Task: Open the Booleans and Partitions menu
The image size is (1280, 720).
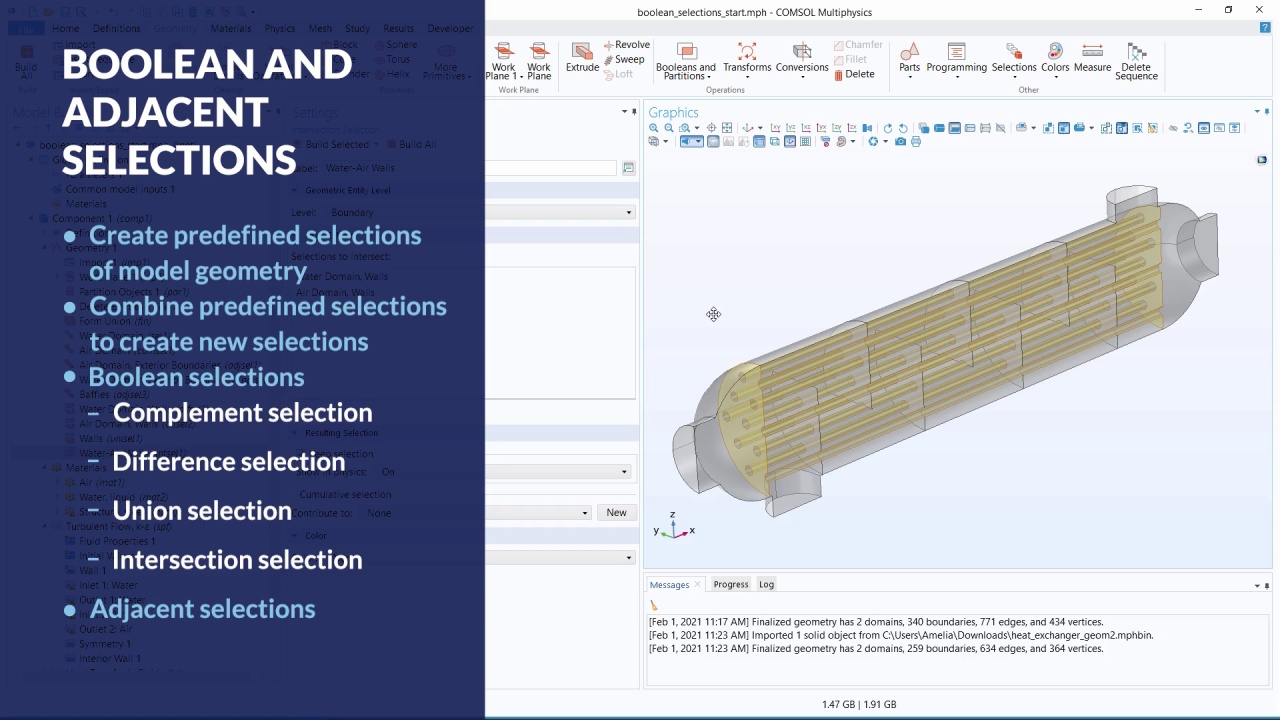Action: coord(686,62)
